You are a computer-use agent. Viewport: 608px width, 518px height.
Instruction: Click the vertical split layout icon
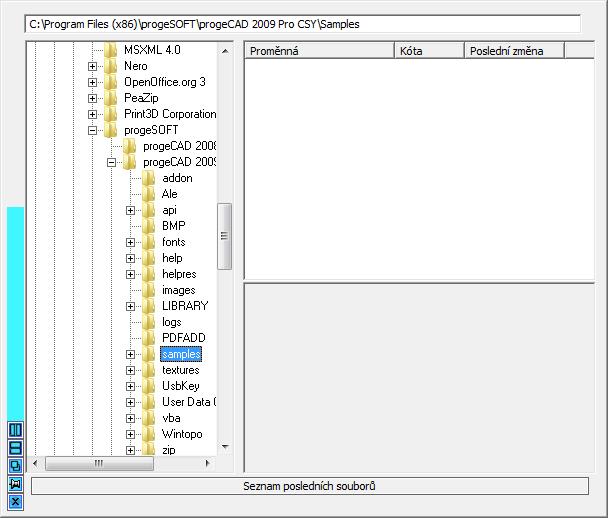pyautogui.click(x=15, y=430)
